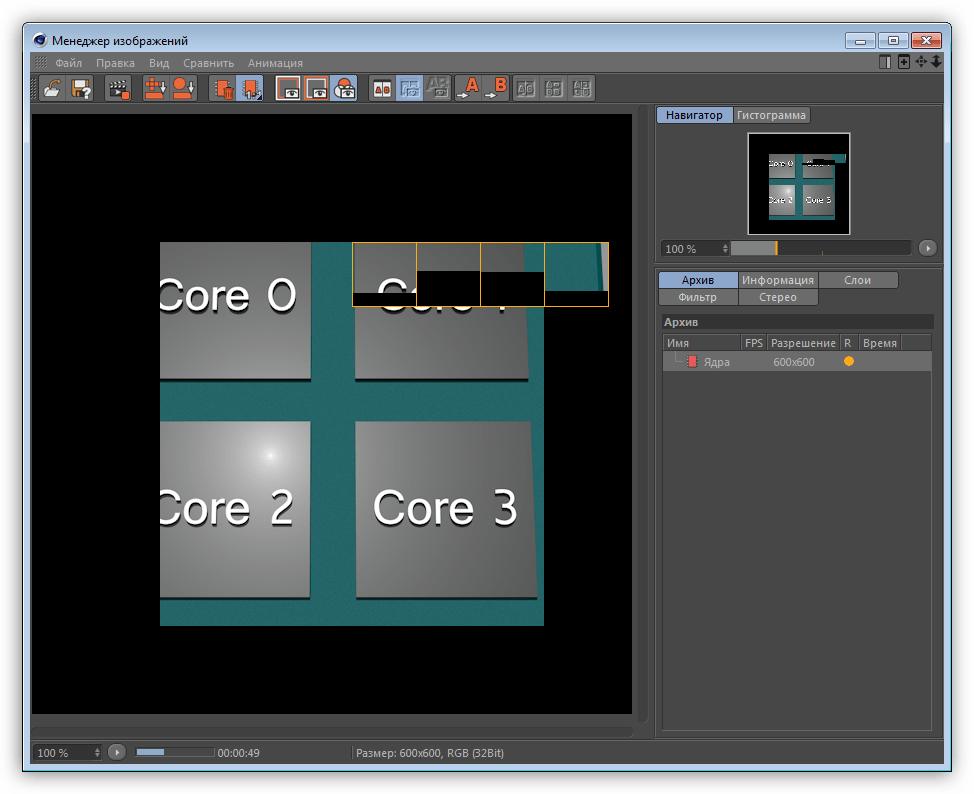The width and height of the screenshot is (974, 794).
Task: Toggle the highlighted multi-pass display button
Action: 345,88
